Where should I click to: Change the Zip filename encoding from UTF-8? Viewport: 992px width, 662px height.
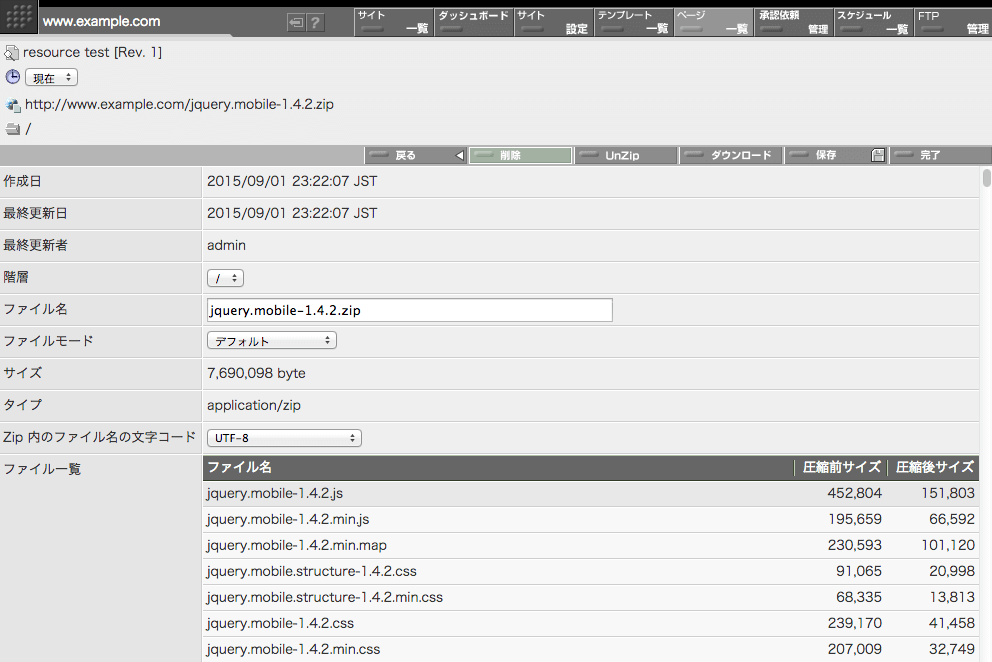284,437
